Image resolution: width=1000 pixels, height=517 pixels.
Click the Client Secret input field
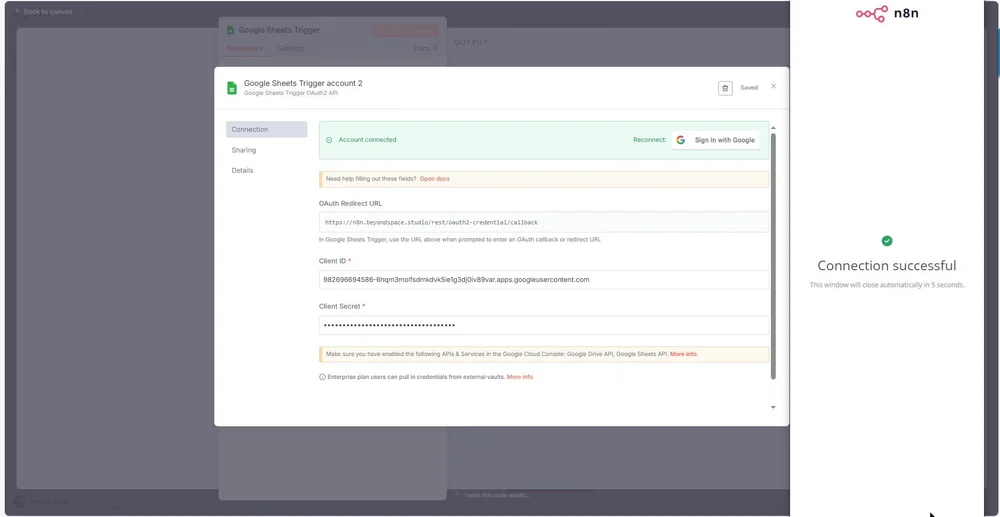tap(544, 325)
